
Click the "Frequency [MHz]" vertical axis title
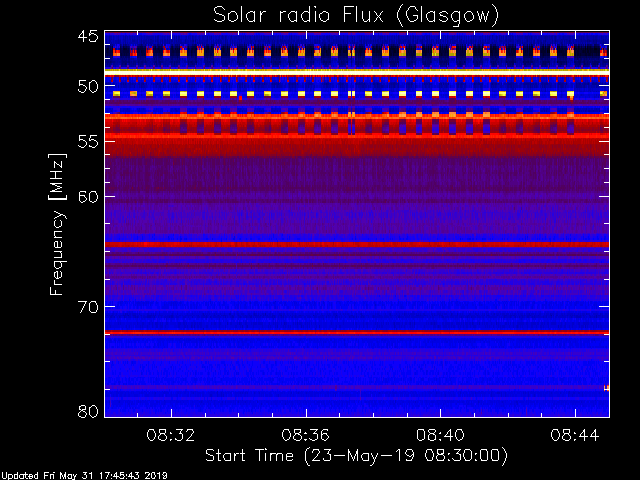tap(57, 224)
